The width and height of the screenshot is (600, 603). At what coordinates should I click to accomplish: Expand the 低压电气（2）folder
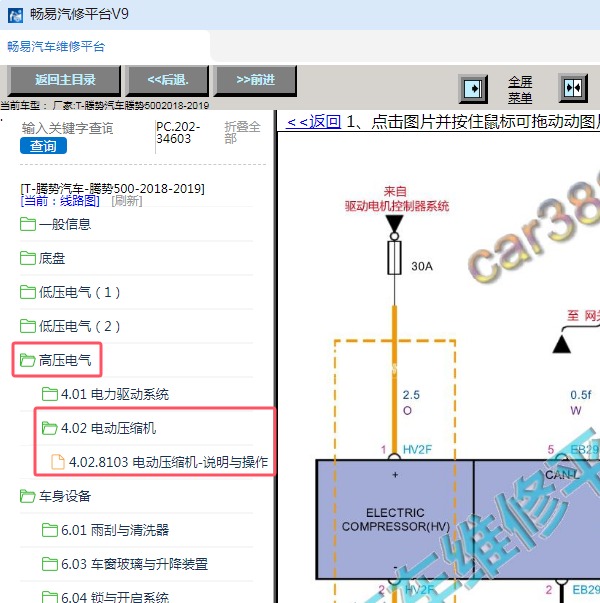point(79,326)
